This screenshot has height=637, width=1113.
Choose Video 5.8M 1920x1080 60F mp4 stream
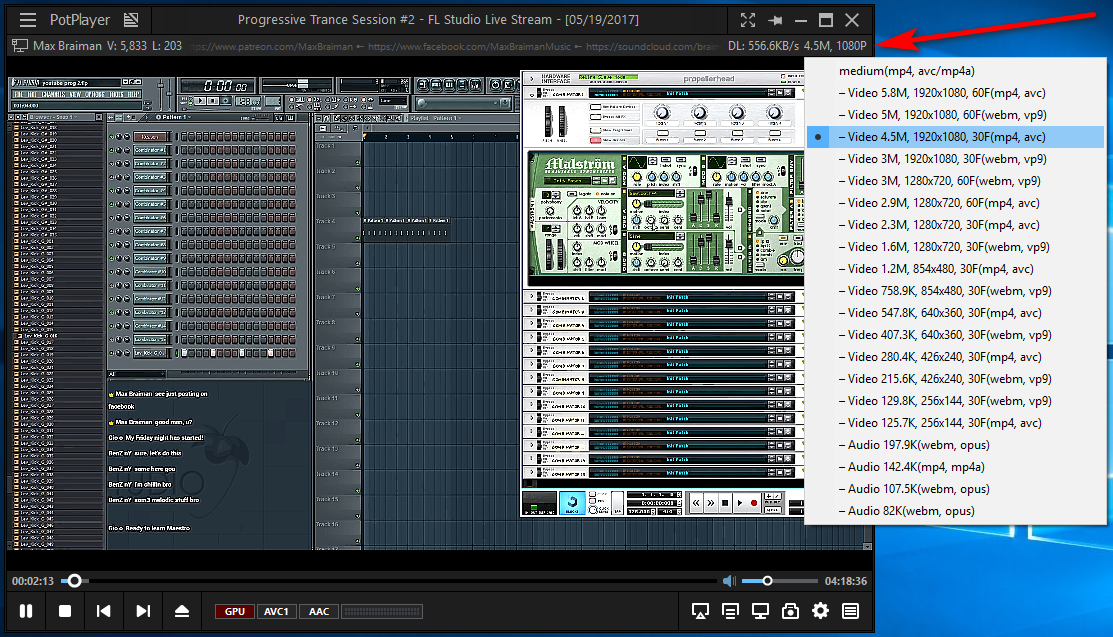point(955,93)
